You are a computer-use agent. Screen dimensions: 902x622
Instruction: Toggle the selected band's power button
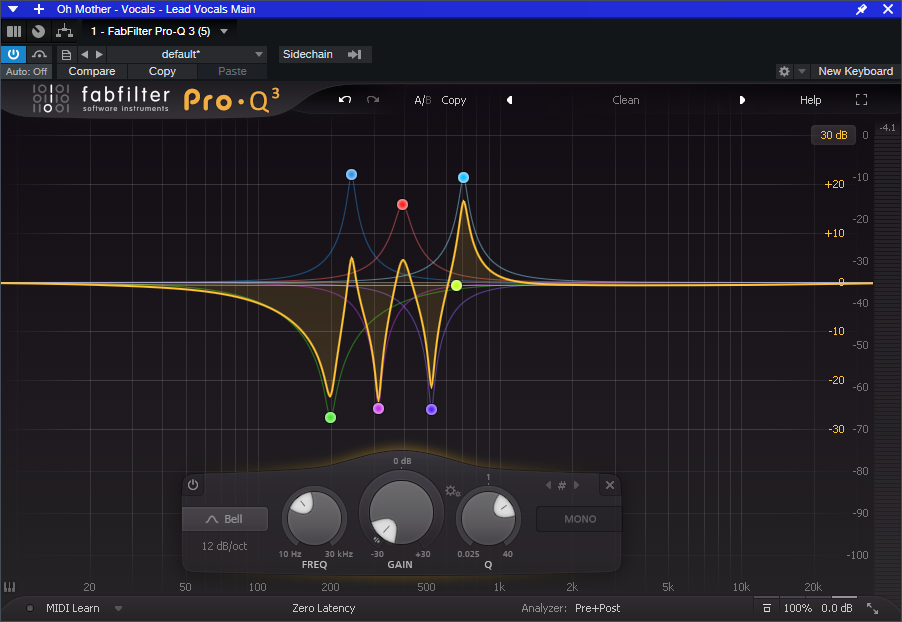pyautogui.click(x=193, y=484)
